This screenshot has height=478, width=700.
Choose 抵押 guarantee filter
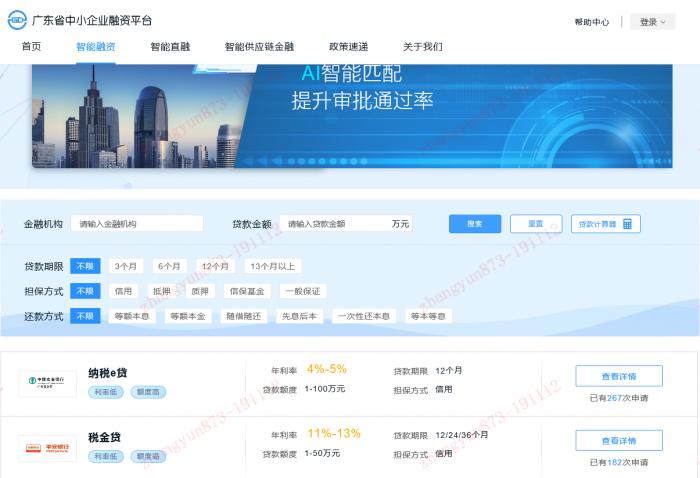click(x=162, y=291)
